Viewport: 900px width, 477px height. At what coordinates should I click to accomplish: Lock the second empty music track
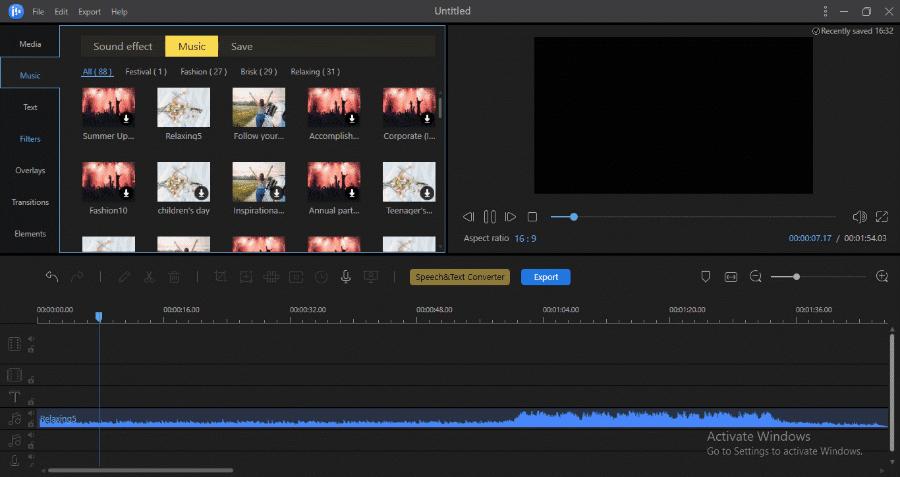[31, 445]
